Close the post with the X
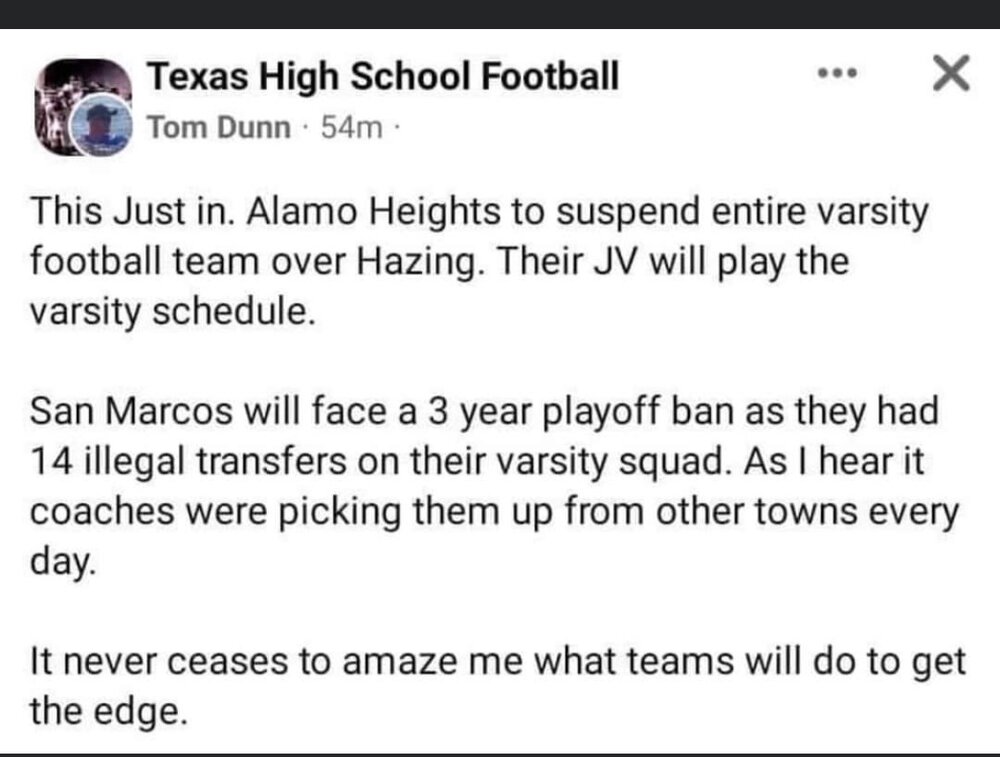 [950, 74]
